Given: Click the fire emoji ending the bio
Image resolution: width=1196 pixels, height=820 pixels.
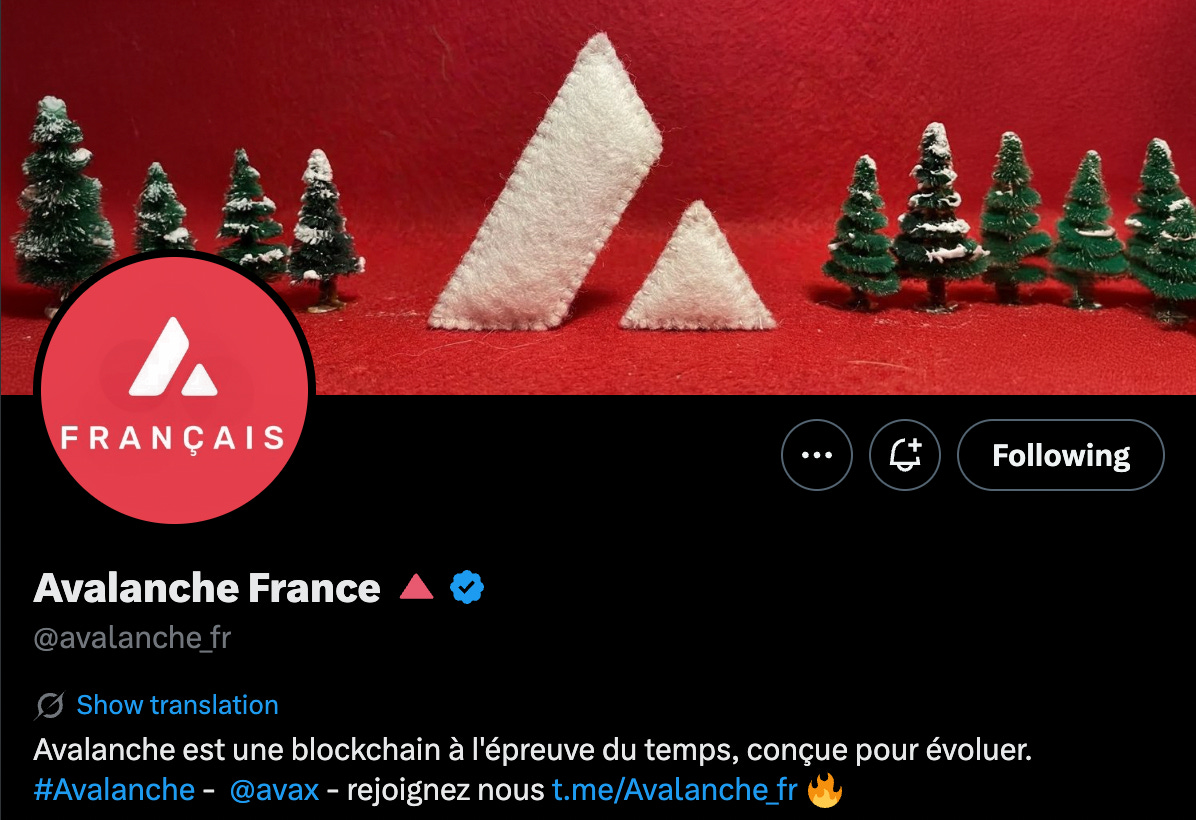Looking at the screenshot, I should coord(825,790).
